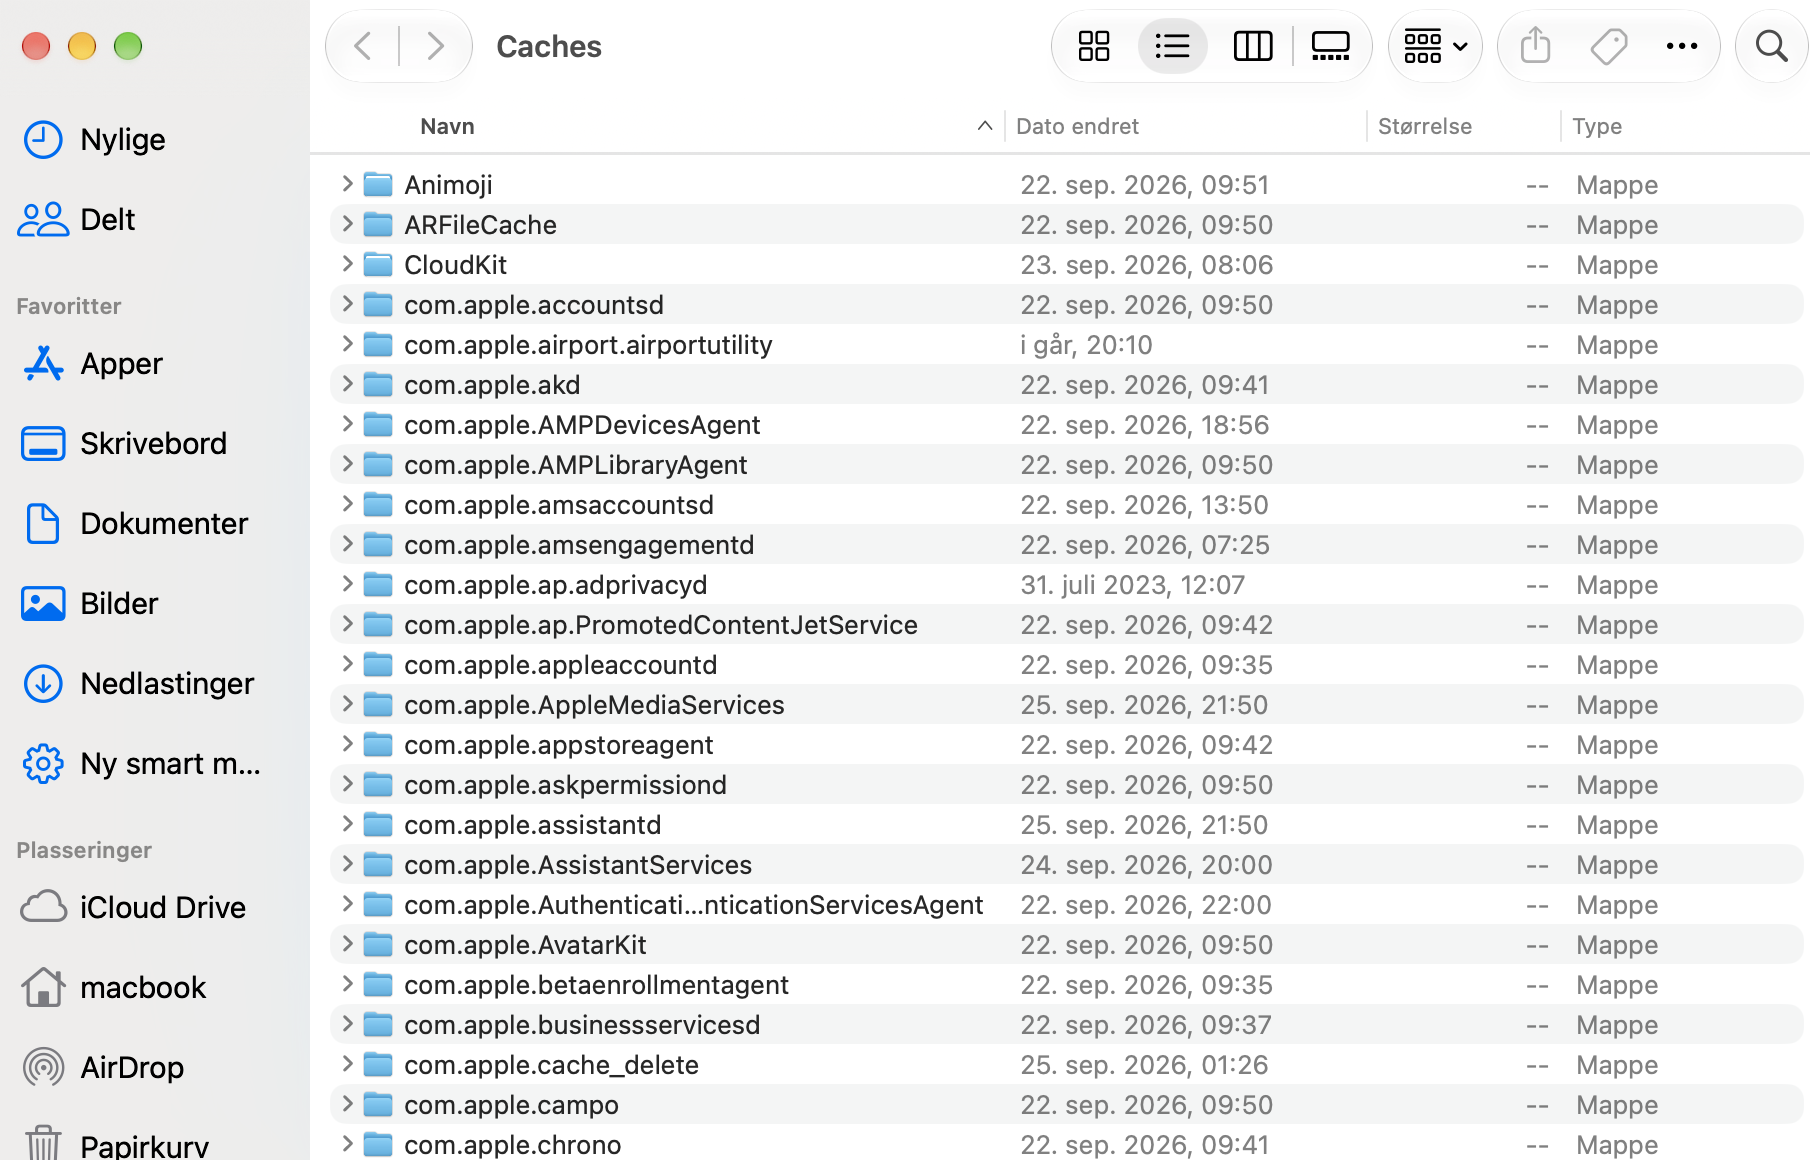1810x1160 pixels.
Task: Select the com.apple.campo folder name
Action: (x=511, y=1105)
